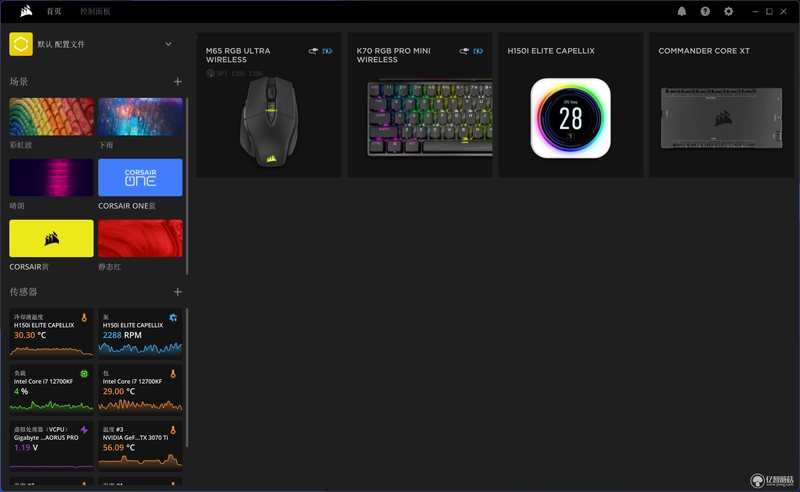Click the pump RPM graph
Screen dimensions: 800x492
(140, 349)
